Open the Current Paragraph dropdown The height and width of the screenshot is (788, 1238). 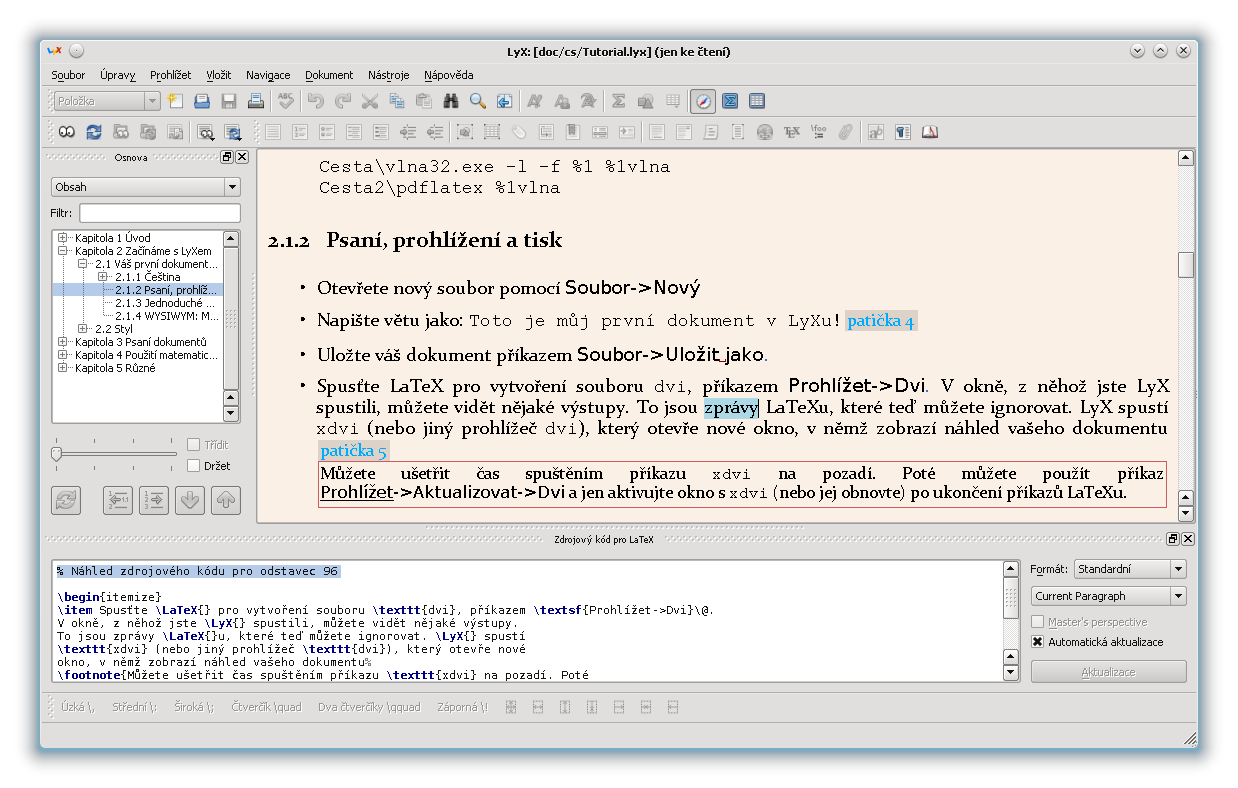click(x=1109, y=596)
